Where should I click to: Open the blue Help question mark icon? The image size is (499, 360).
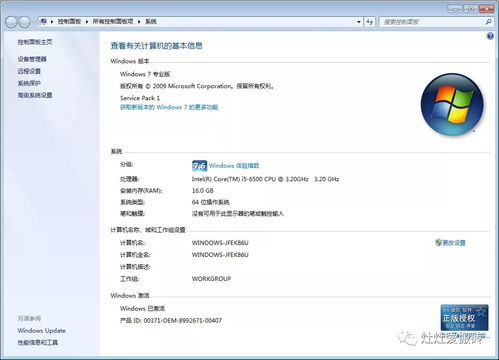coord(490,36)
